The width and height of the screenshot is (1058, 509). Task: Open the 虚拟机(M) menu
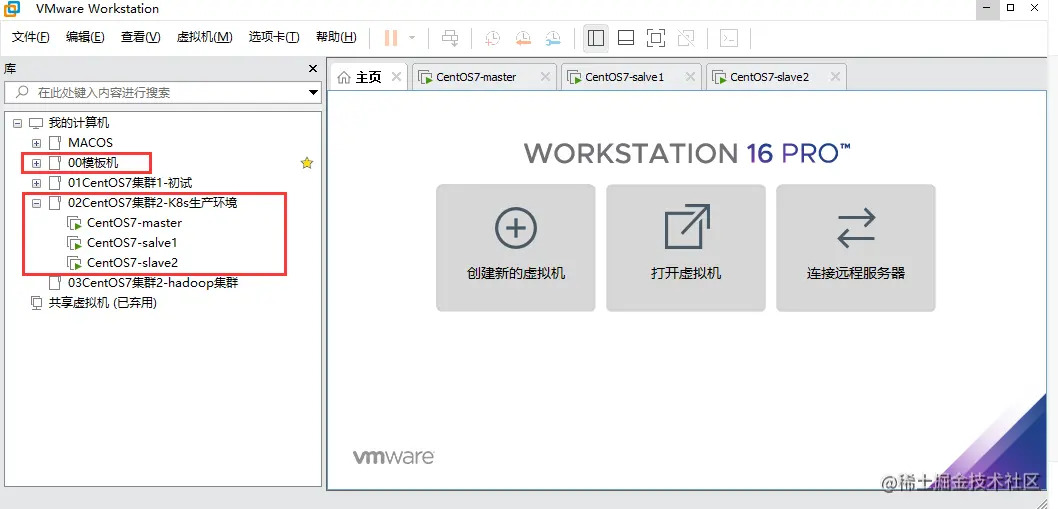point(204,37)
